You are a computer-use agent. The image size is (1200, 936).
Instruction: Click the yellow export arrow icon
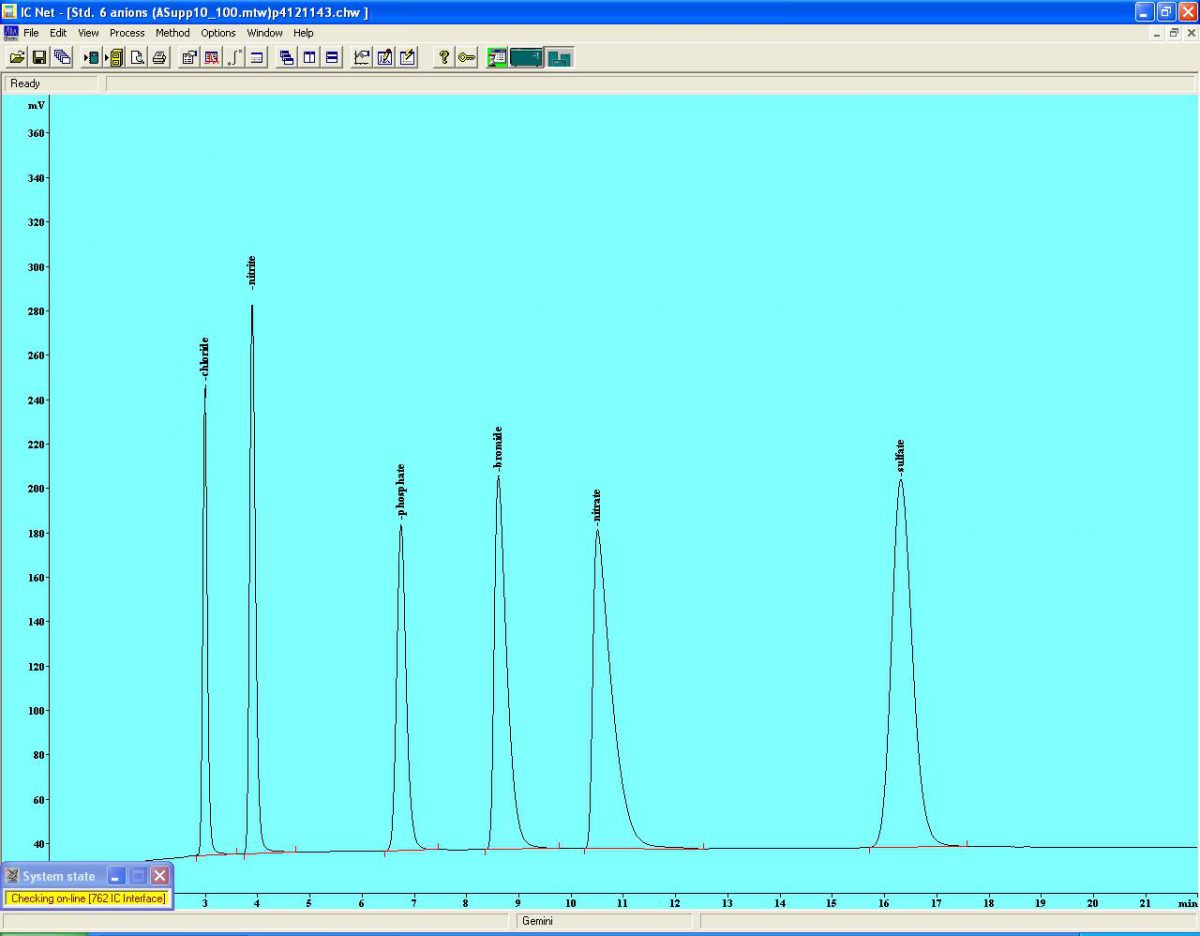[114, 57]
